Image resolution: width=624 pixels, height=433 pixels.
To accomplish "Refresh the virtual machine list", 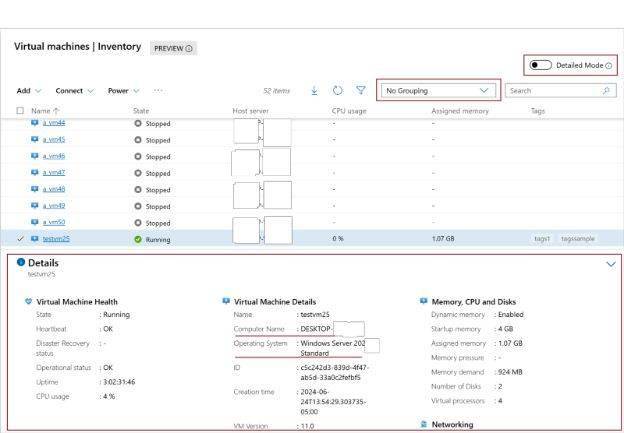I will click(338, 91).
